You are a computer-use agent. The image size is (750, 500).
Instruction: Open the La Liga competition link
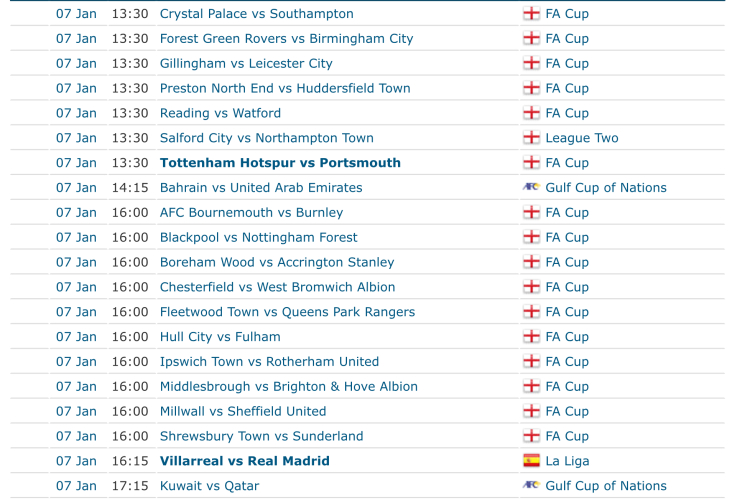(567, 461)
